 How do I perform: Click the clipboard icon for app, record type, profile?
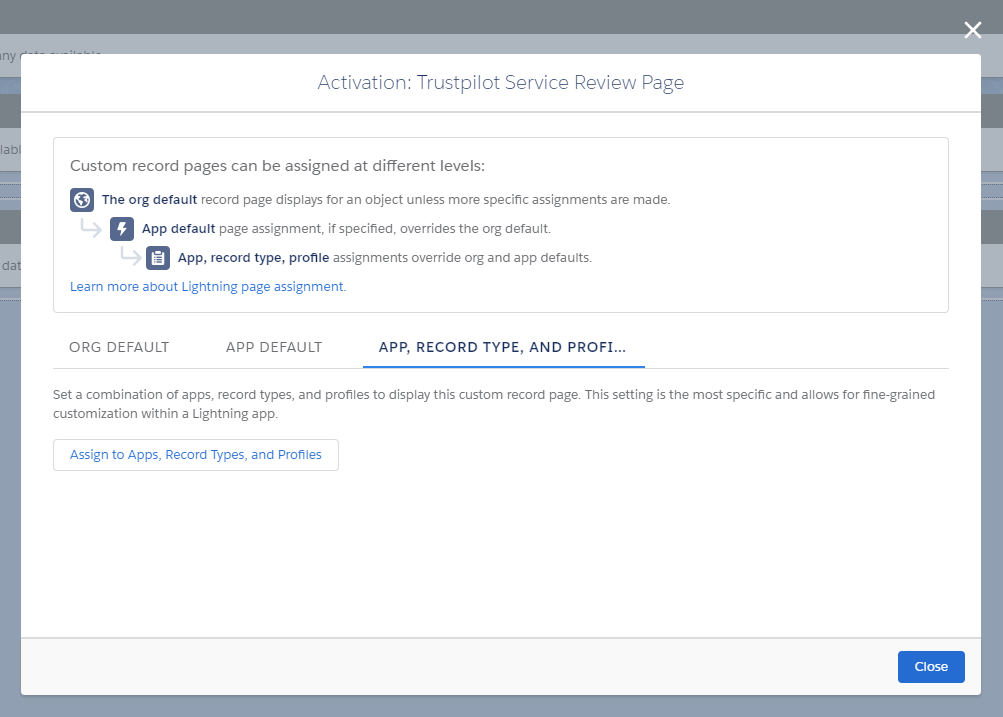pyautogui.click(x=158, y=257)
